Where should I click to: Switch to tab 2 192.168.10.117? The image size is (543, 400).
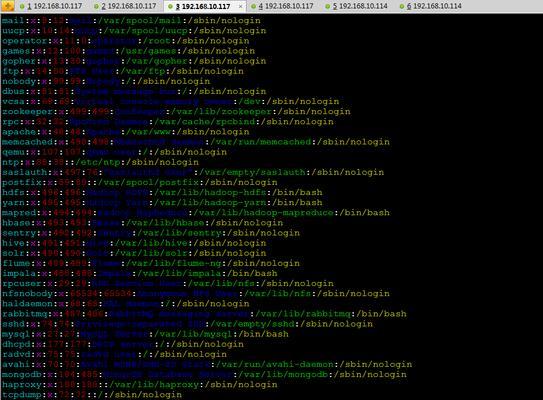[125, 6]
